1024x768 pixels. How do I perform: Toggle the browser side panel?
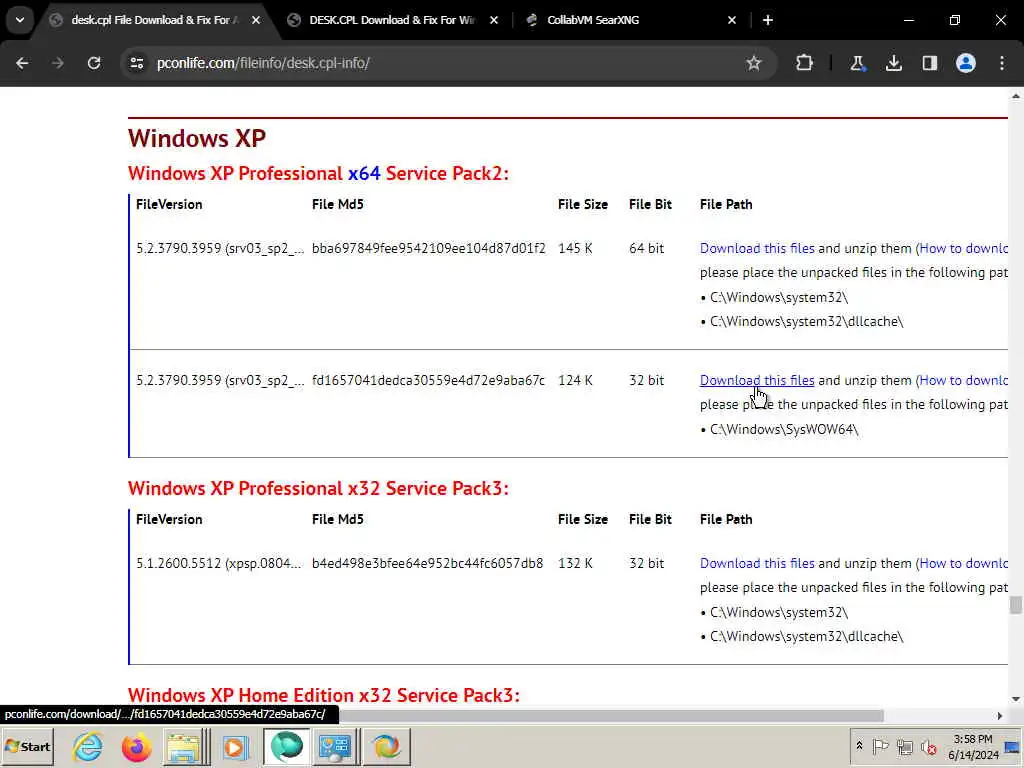point(930,63)
